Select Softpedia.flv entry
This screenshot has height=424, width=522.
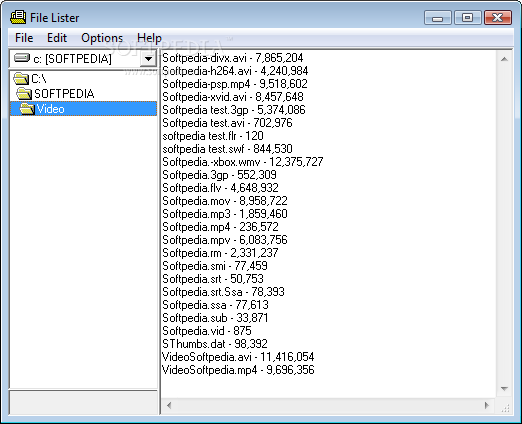point(220,188)
